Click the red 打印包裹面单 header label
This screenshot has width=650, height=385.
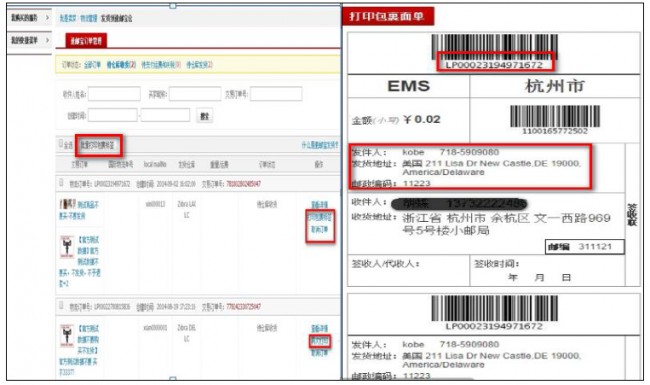(388, 16)
